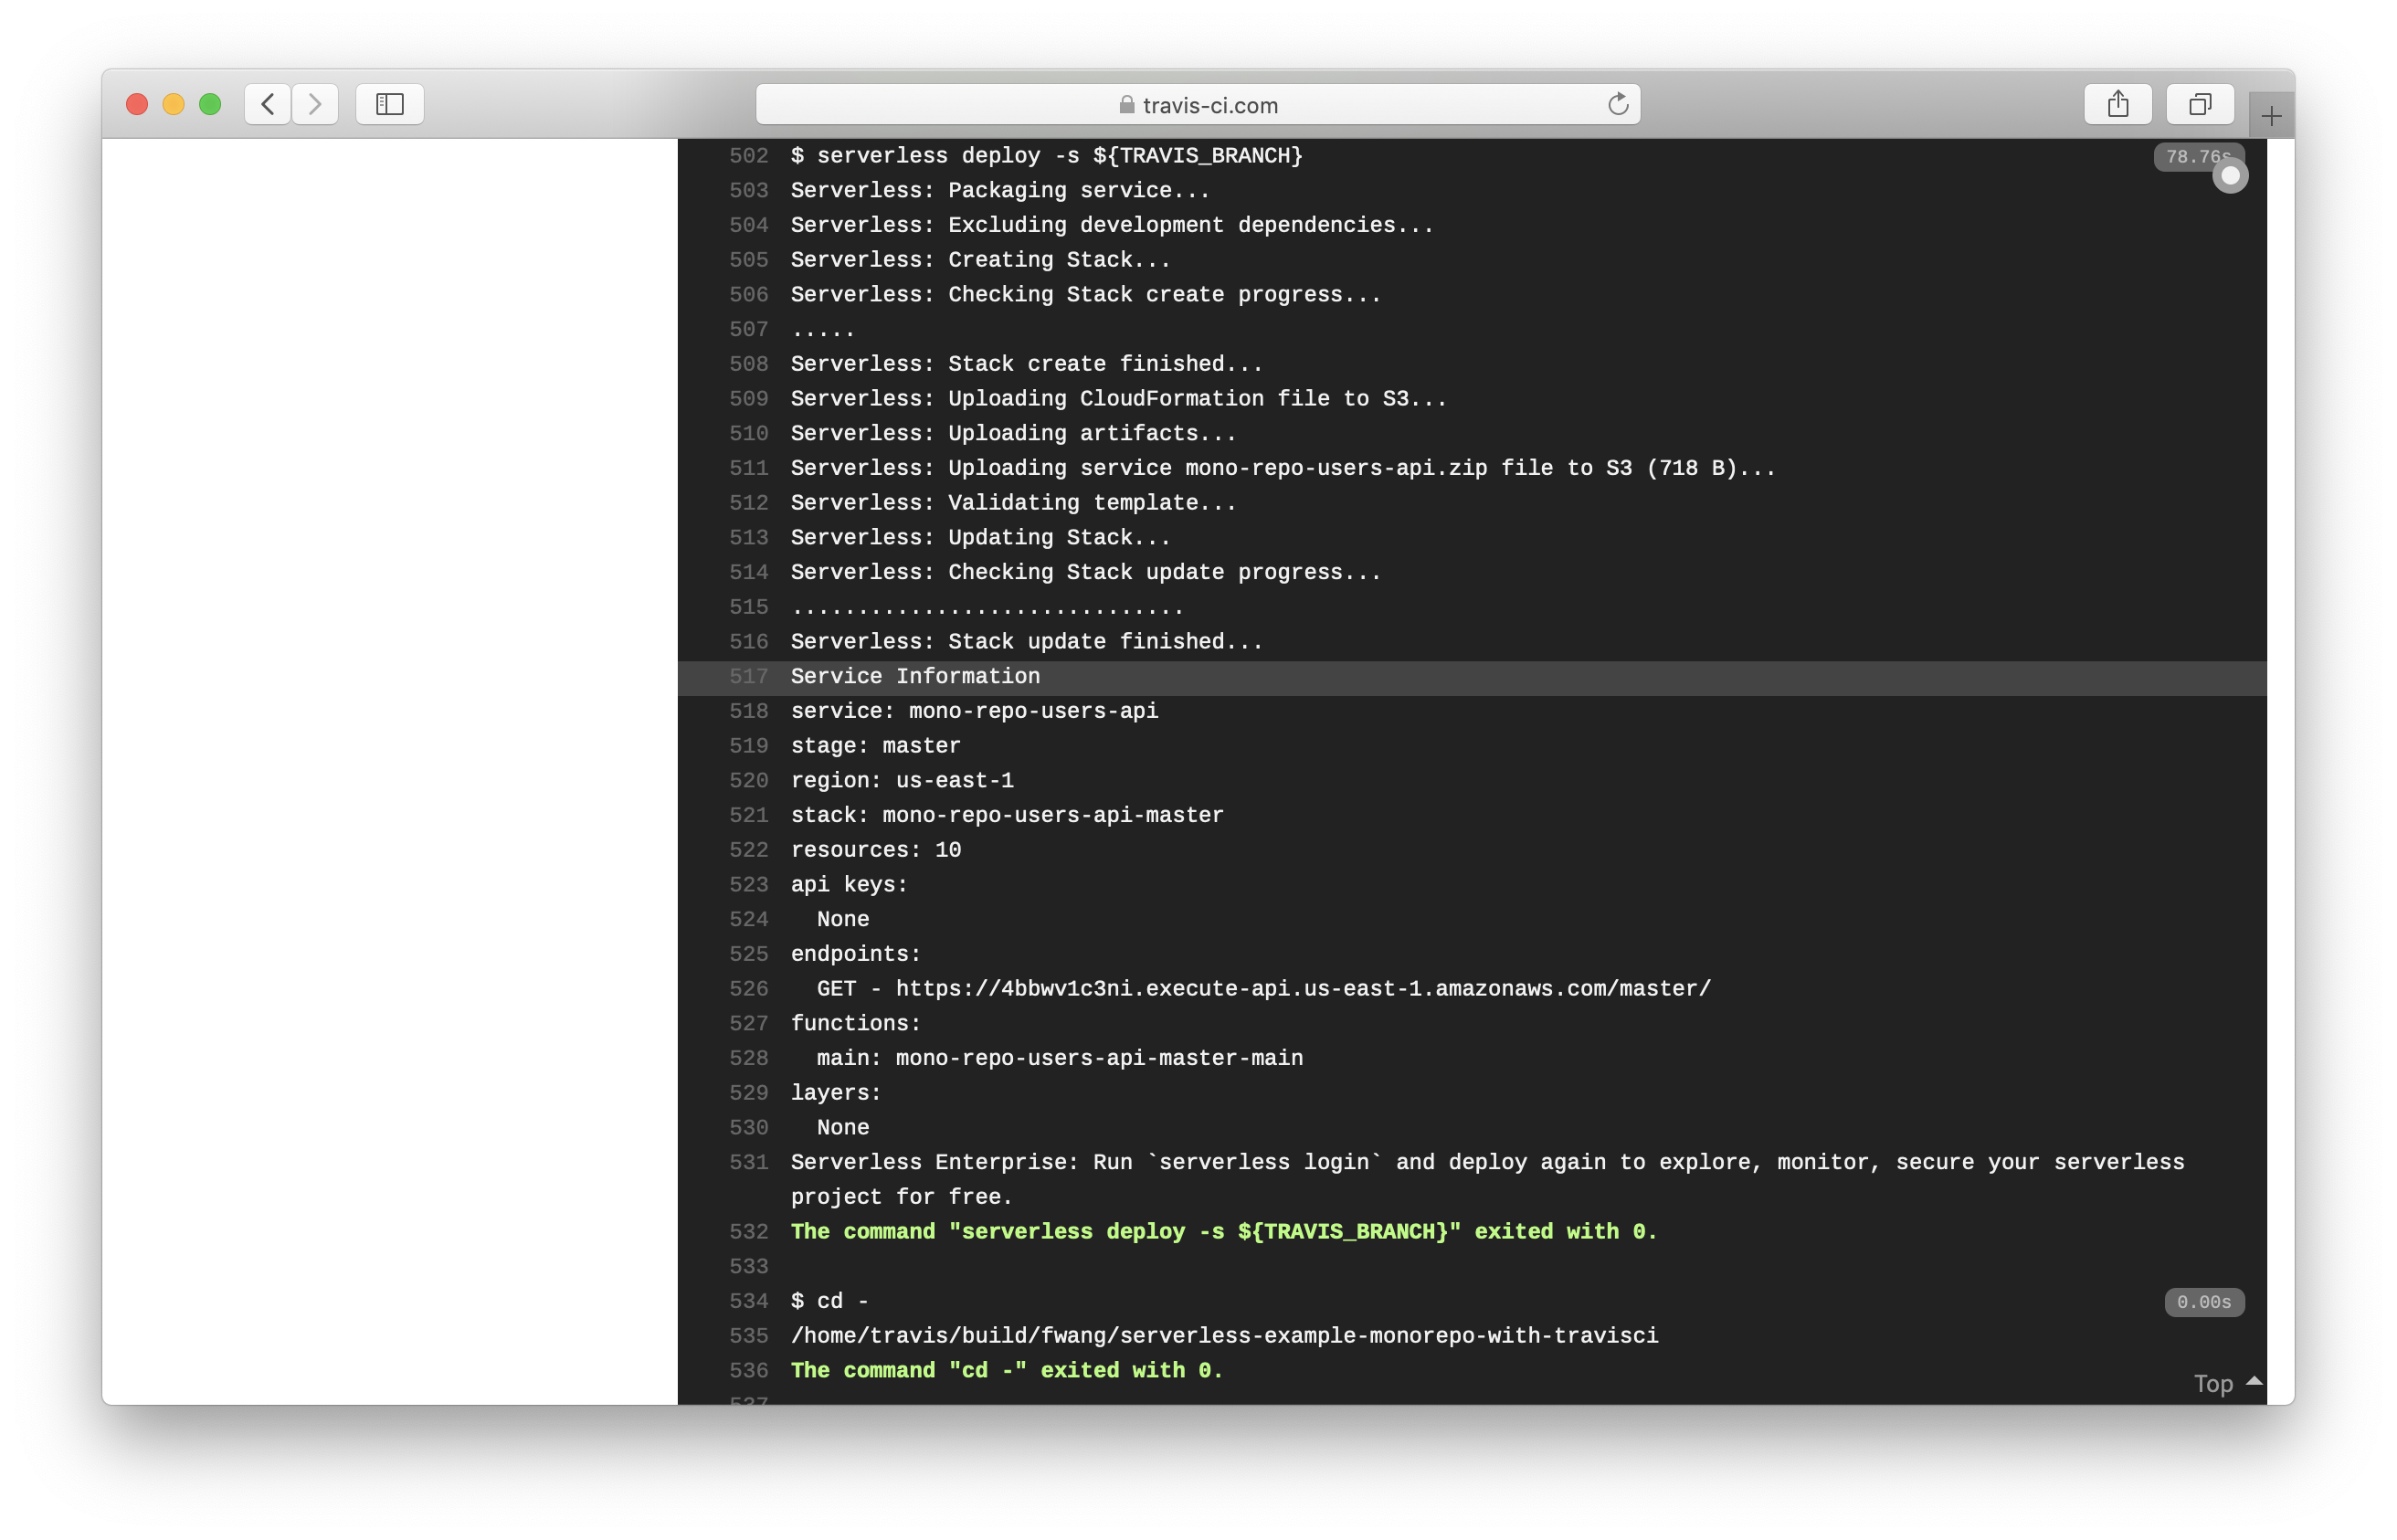Click the GET endpoint URL on line 526
Image resolution: width=2397 pixels, height=1540 pixels.
tap(1302, 989)
